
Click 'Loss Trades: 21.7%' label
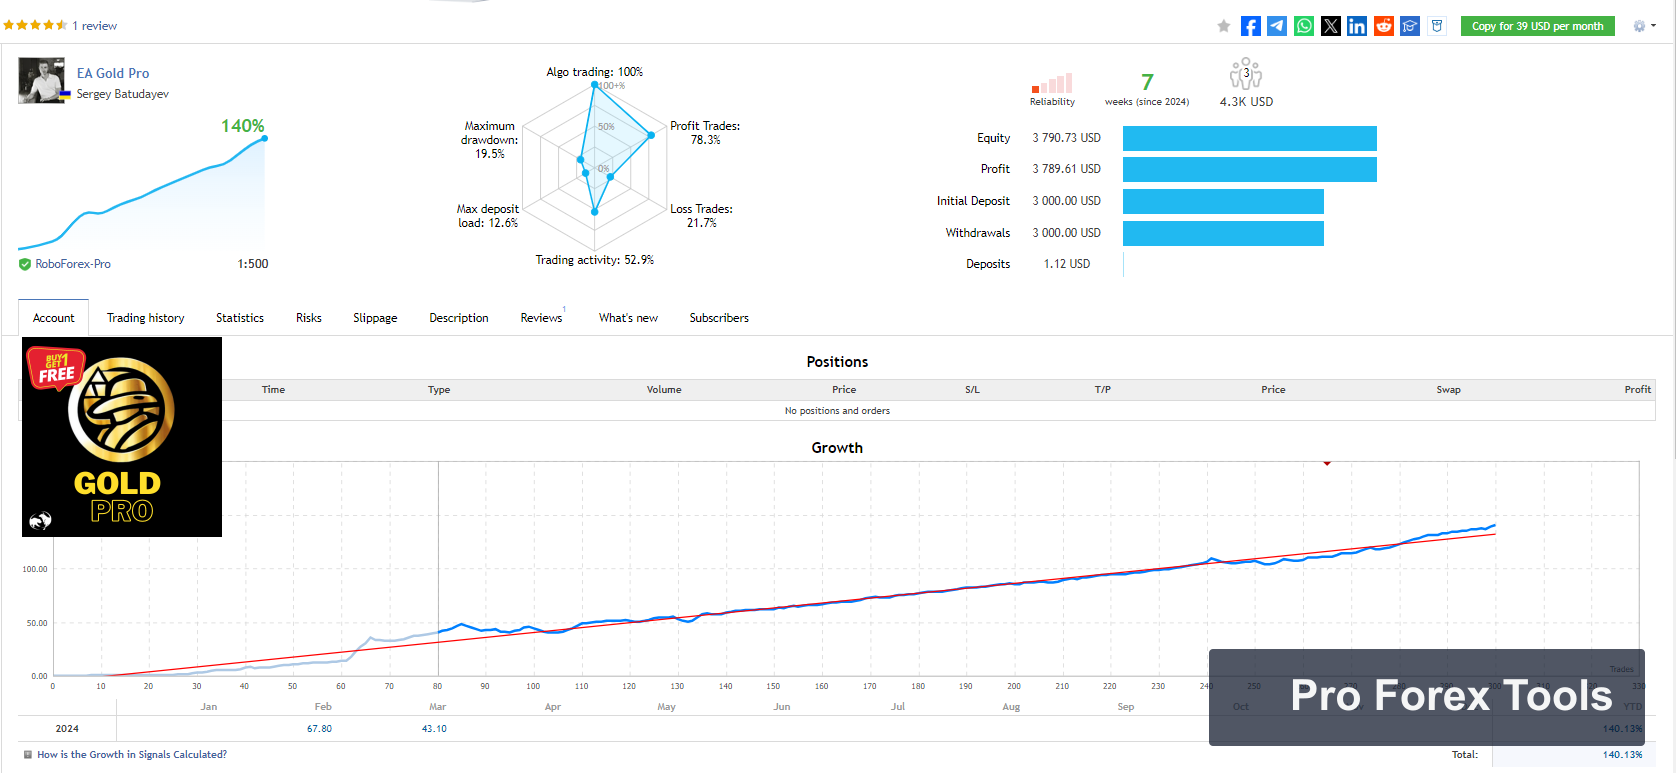[x=701, y=216]
